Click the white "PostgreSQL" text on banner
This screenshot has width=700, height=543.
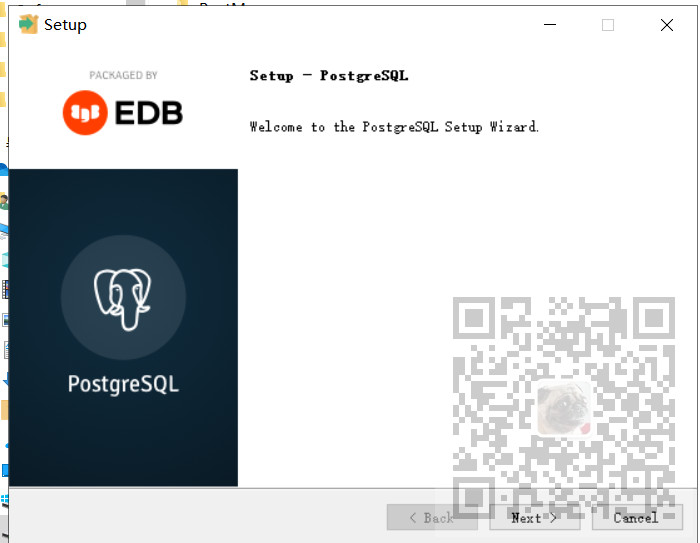pos(123,384)
